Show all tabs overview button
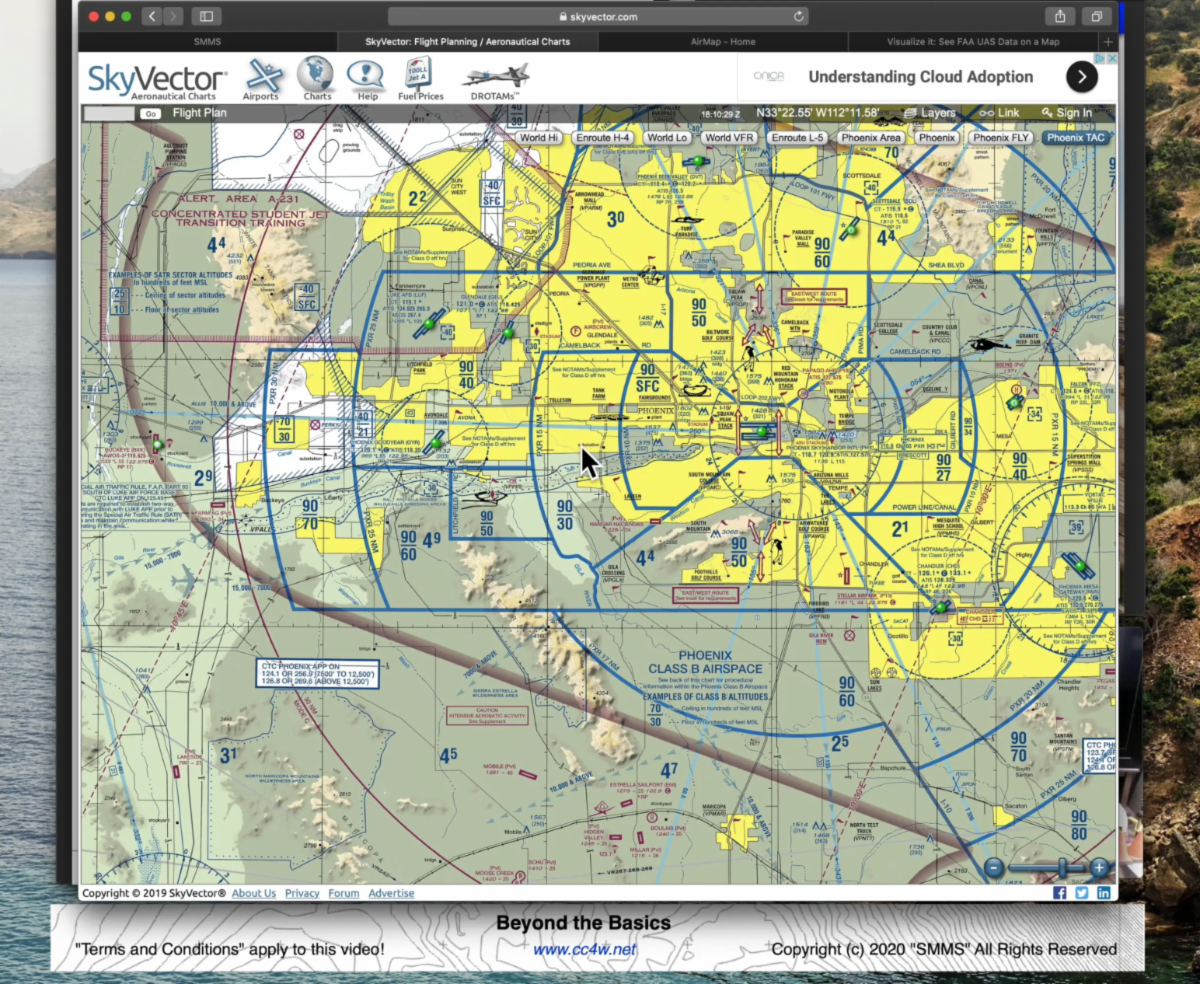The width and height of the screenshot is (1200, 984). click(x=1097, y=16)
